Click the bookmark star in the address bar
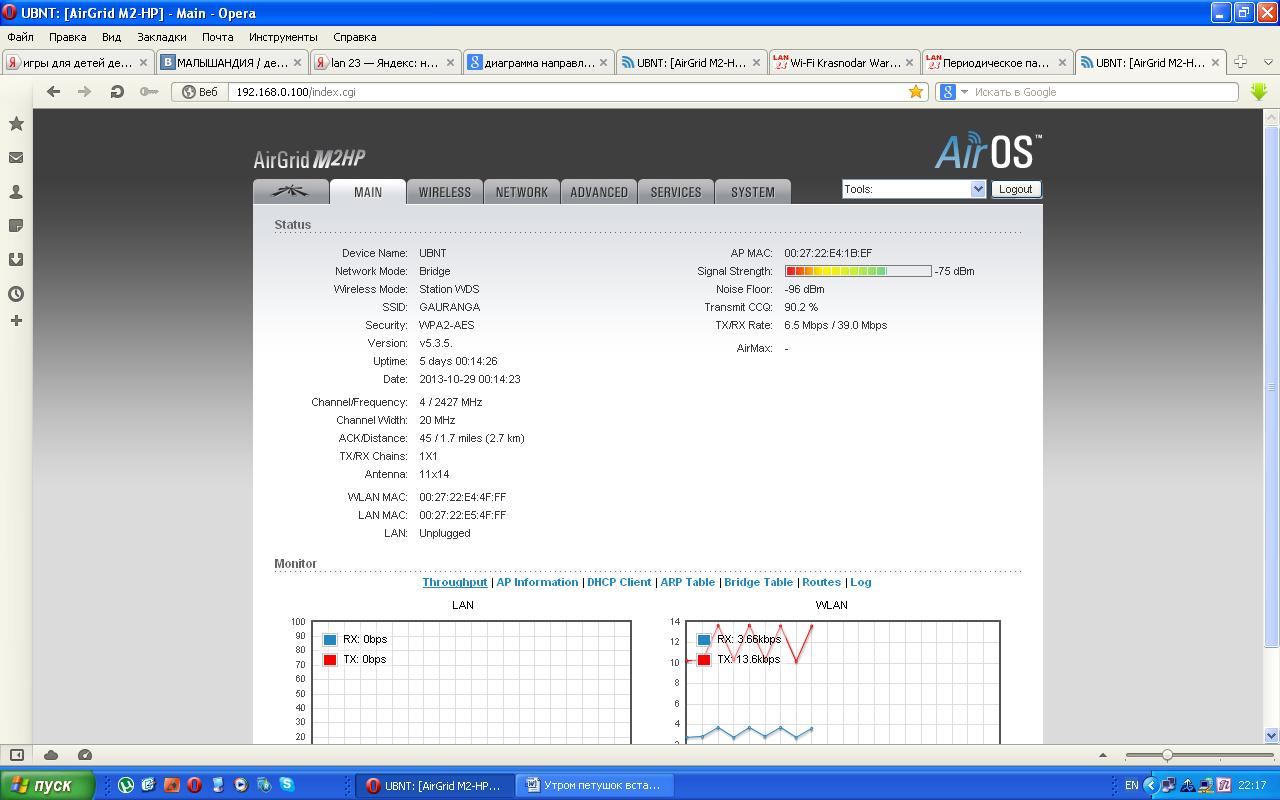Viewport: 1280px width, 800px height. [x=916, y=91]
